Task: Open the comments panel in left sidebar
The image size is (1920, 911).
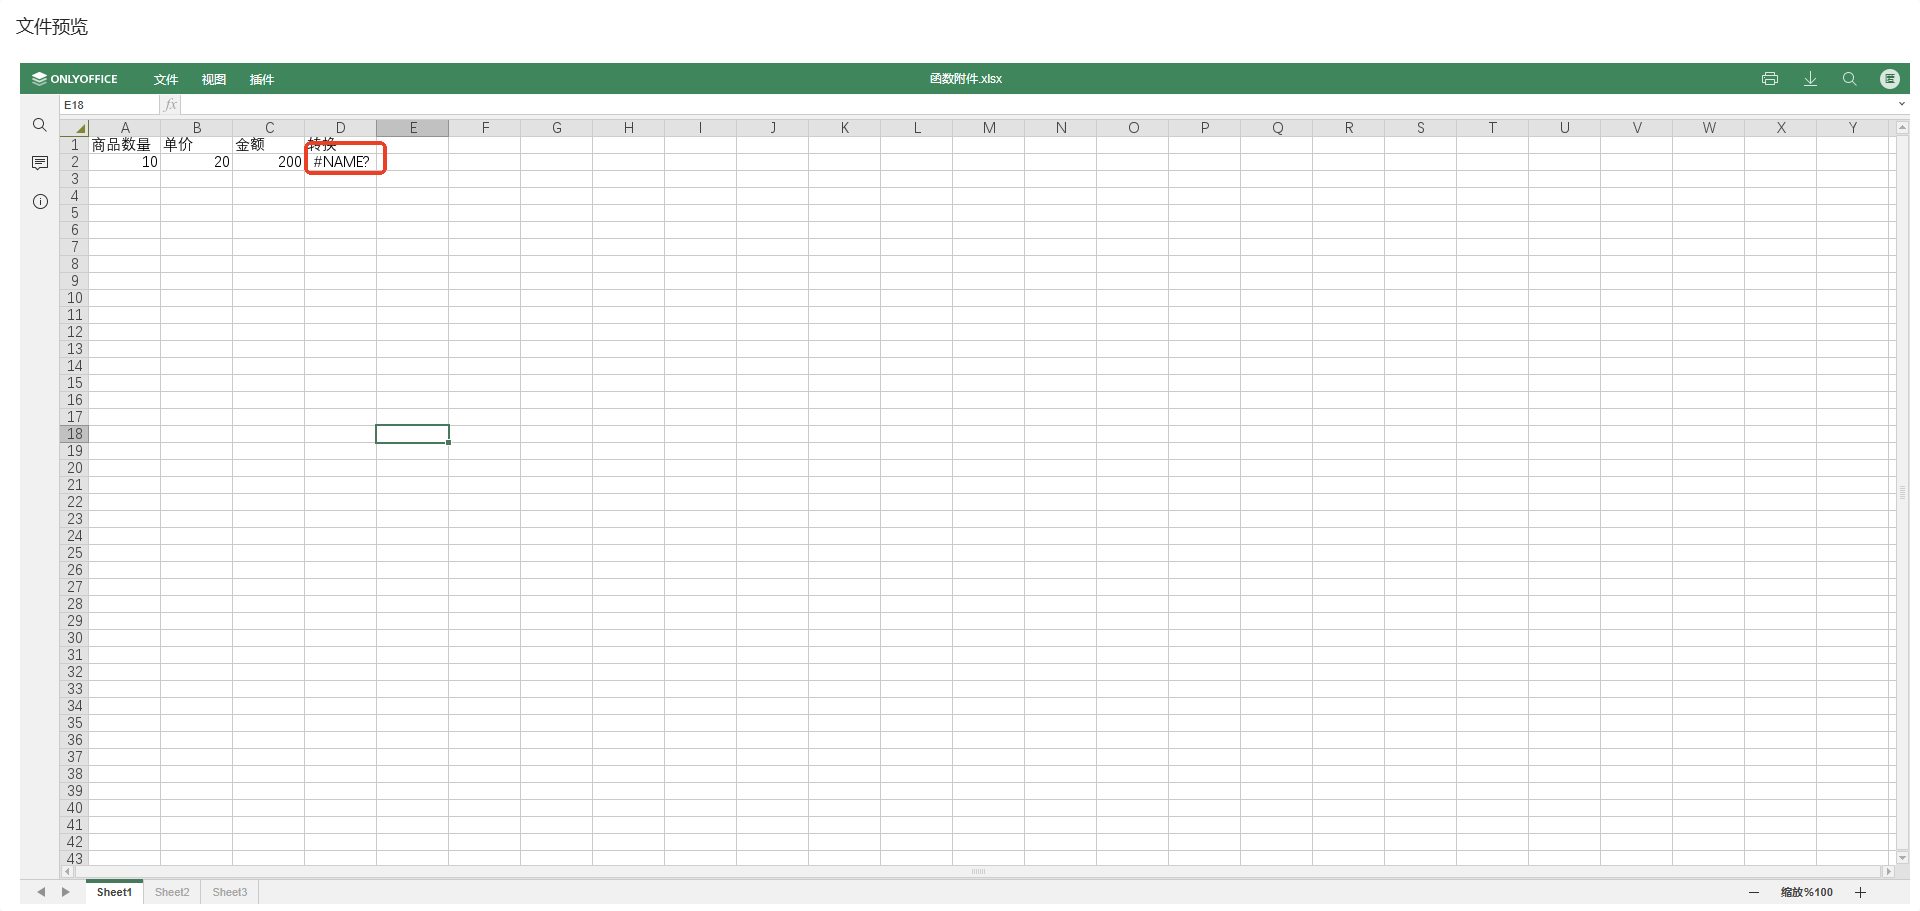Action: (x=40, y=163)
